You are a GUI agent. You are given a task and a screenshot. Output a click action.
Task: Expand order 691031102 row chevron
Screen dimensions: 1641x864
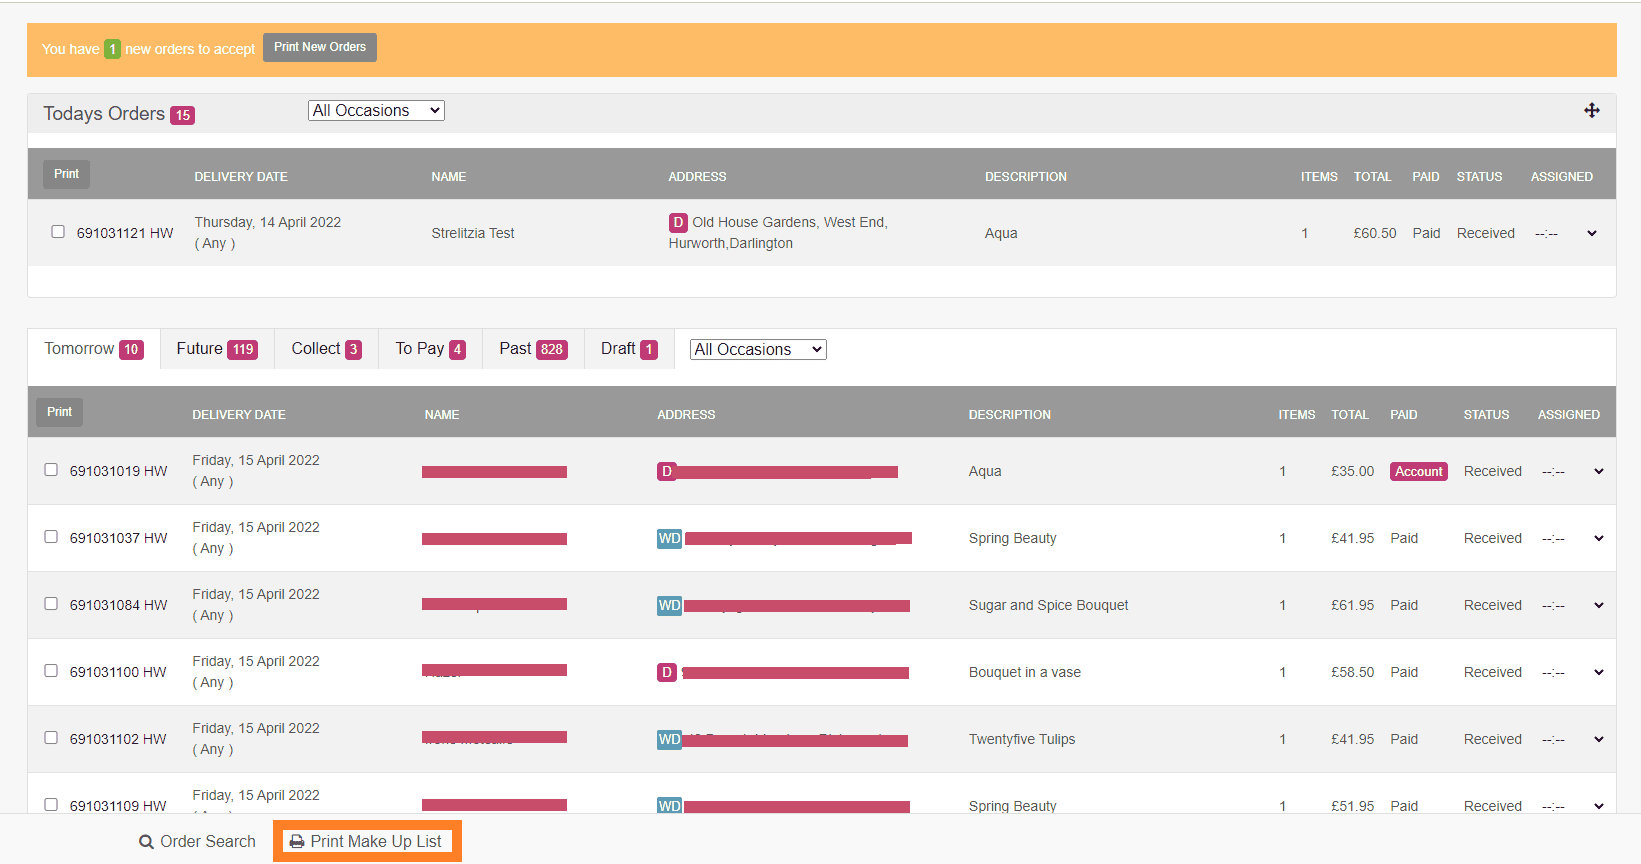(1599, 739)
